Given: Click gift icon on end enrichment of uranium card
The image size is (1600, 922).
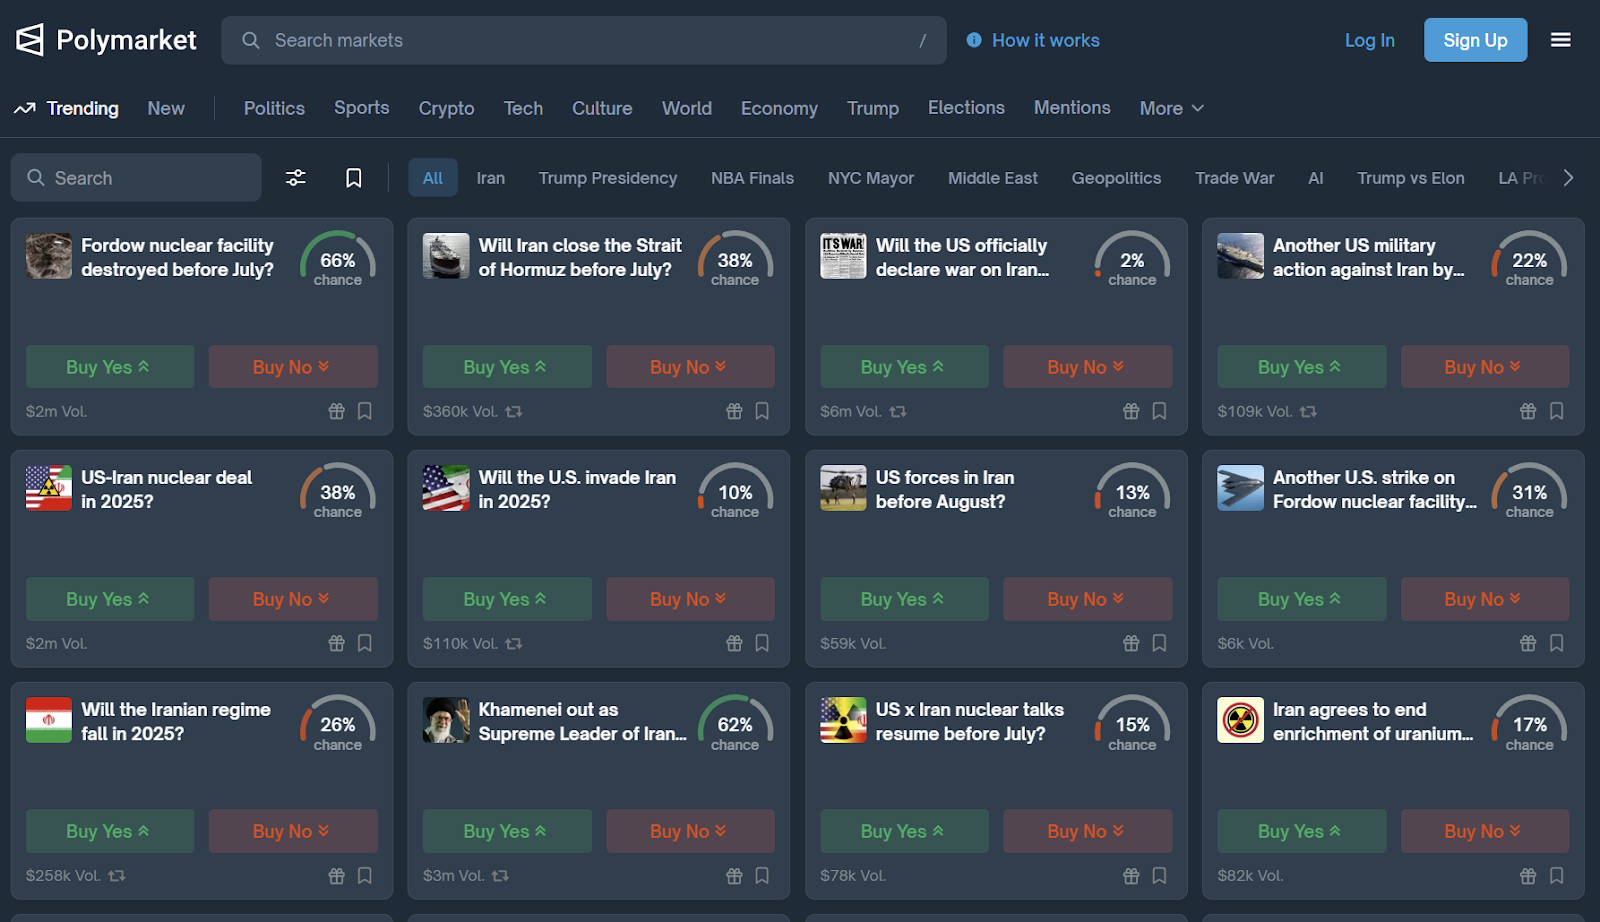Looking at the screenshot, I should coord(1528,876).
